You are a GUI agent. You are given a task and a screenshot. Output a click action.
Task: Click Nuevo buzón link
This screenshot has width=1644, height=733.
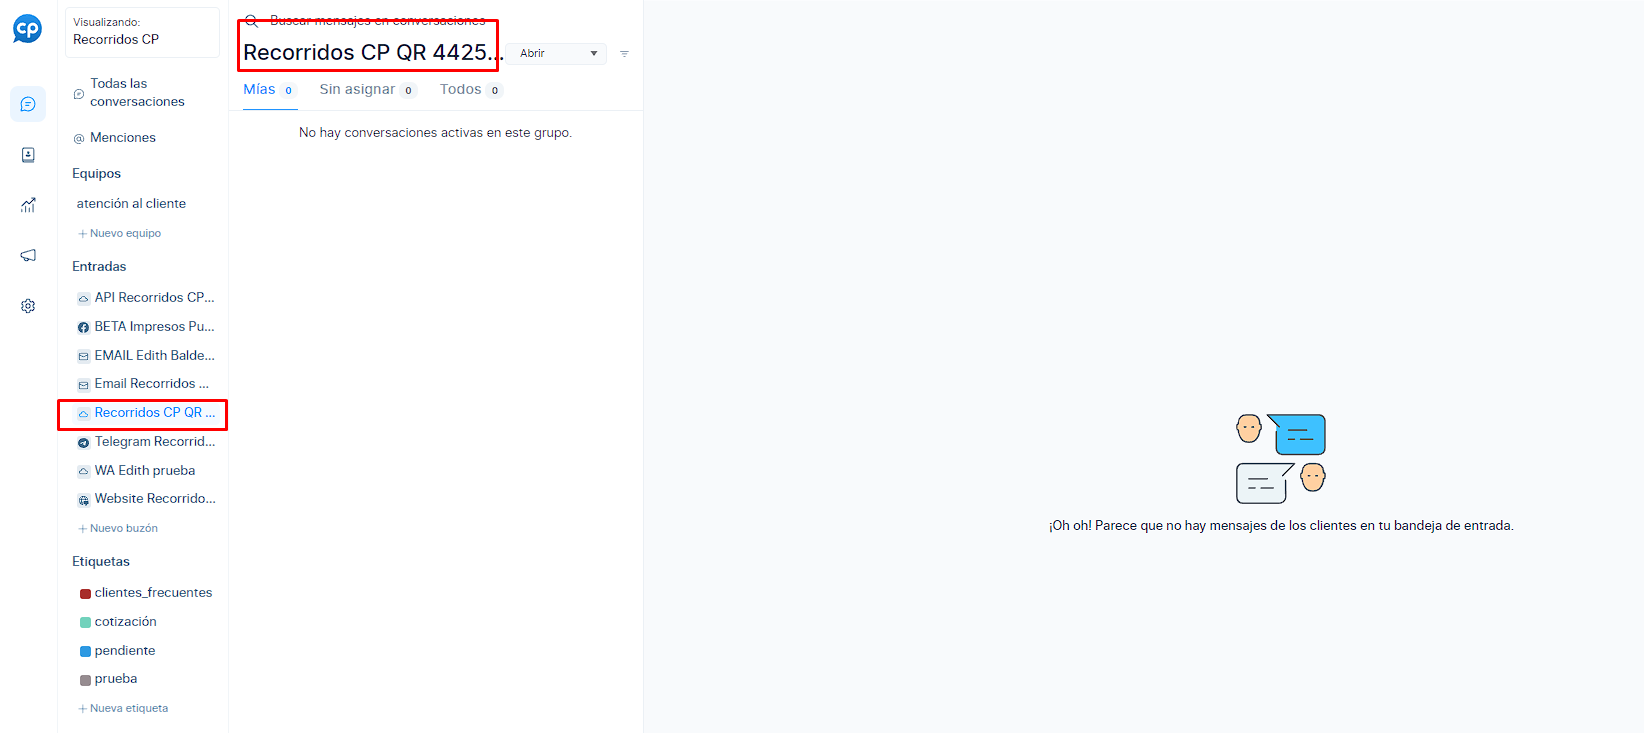[x=123, y=529]
